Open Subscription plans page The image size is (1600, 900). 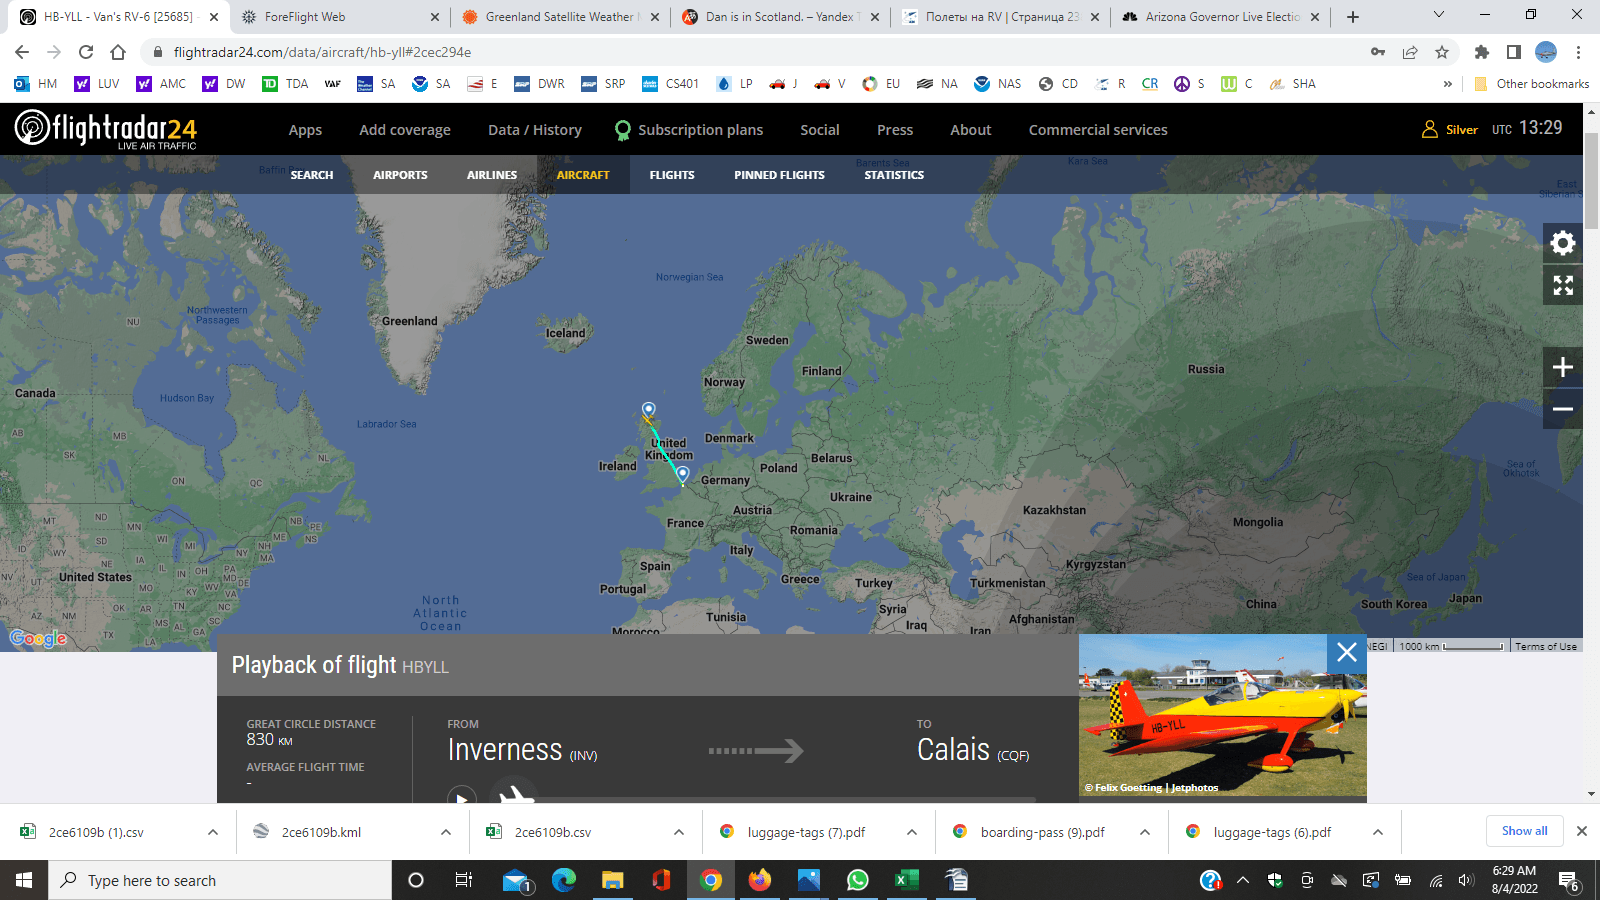700,130
